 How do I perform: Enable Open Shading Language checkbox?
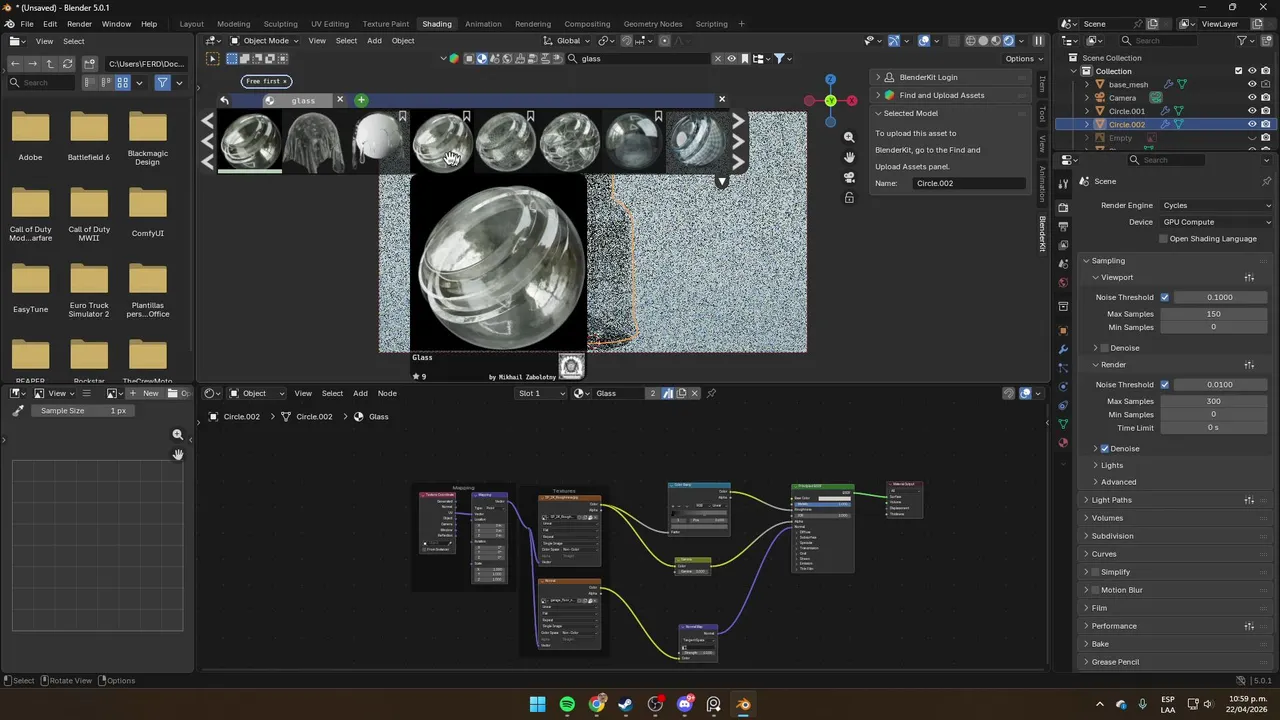(1163, 239)
